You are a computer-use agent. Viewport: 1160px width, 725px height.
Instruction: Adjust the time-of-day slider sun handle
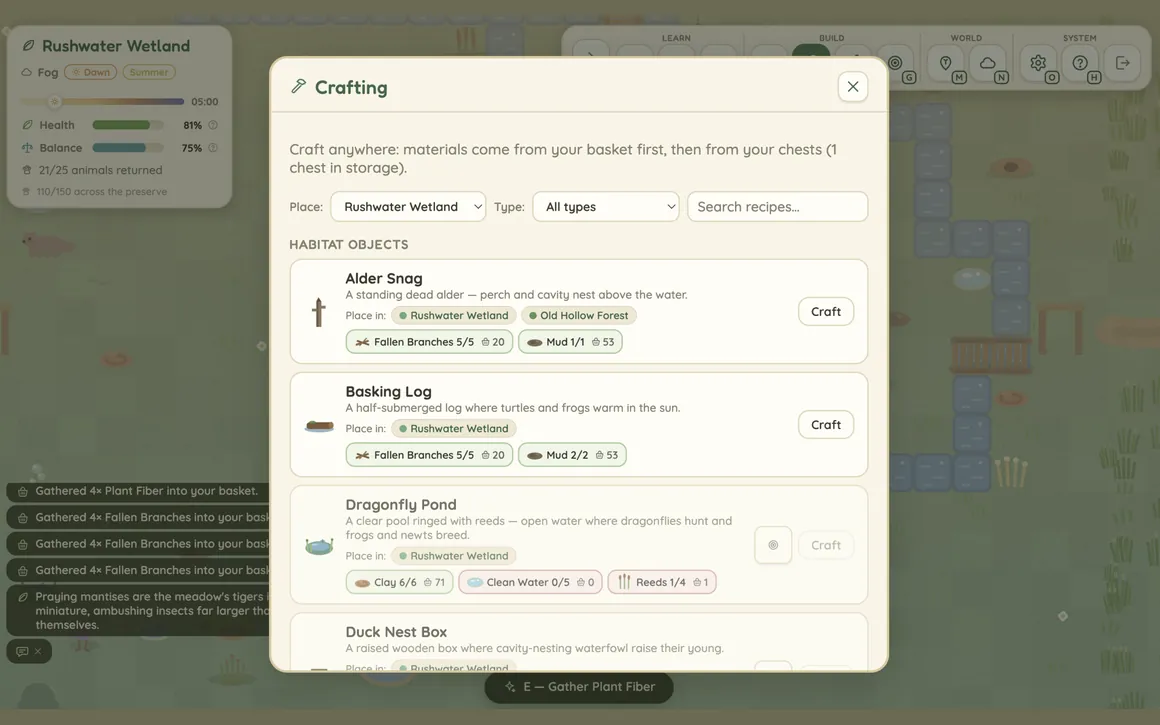click(54, 101)
